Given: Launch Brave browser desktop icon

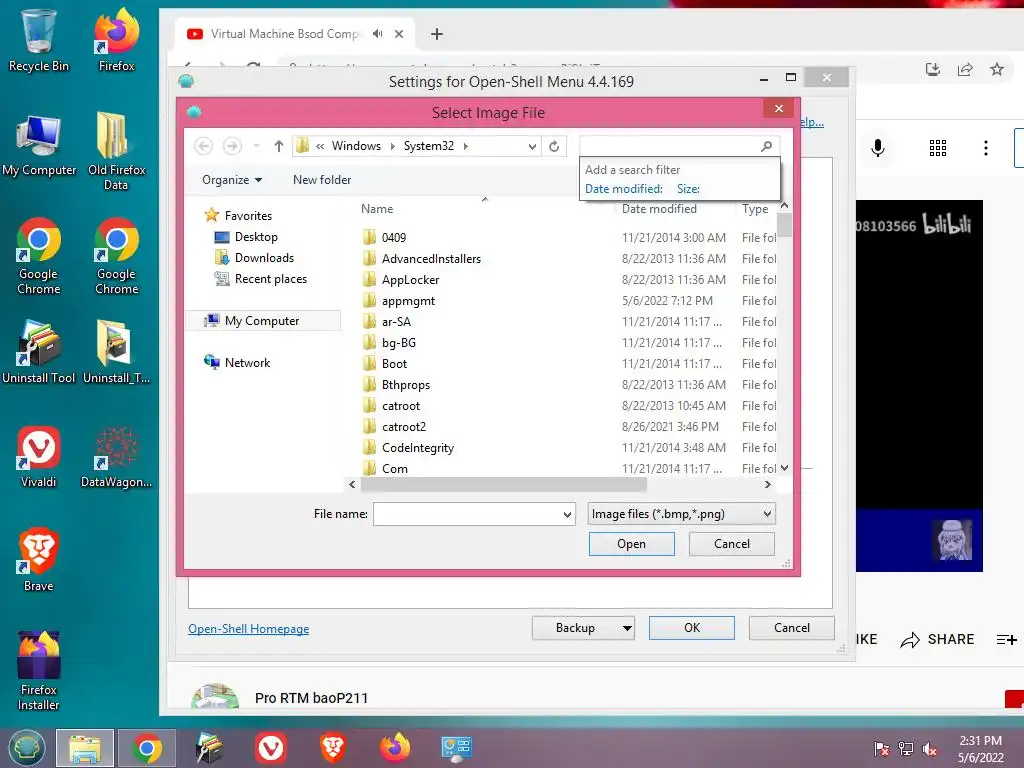Looking at the screenshot, I should [39, 560].
